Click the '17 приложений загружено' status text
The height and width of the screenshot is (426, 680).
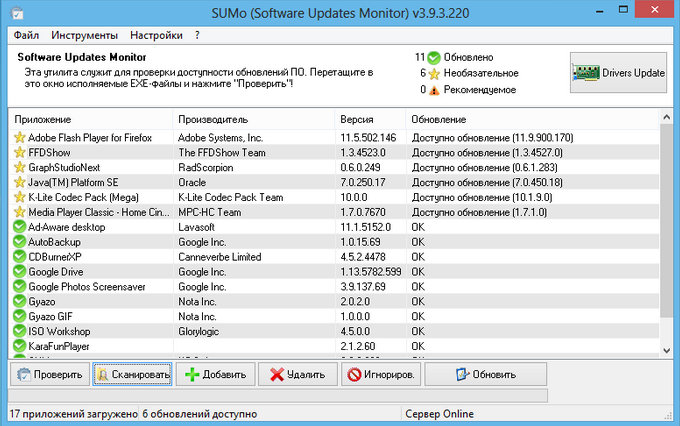click(73, 414)
